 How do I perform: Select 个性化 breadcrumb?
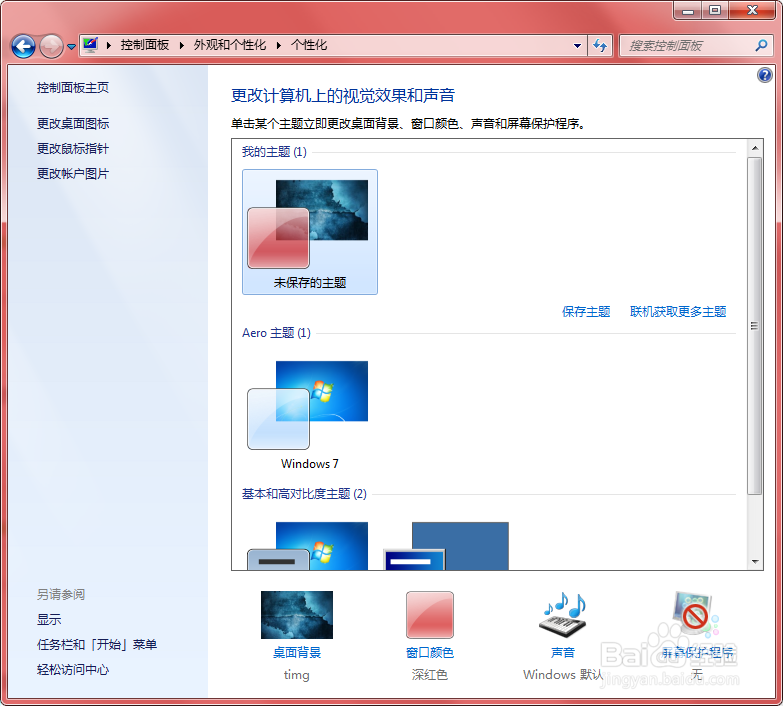tap(309, 45)
